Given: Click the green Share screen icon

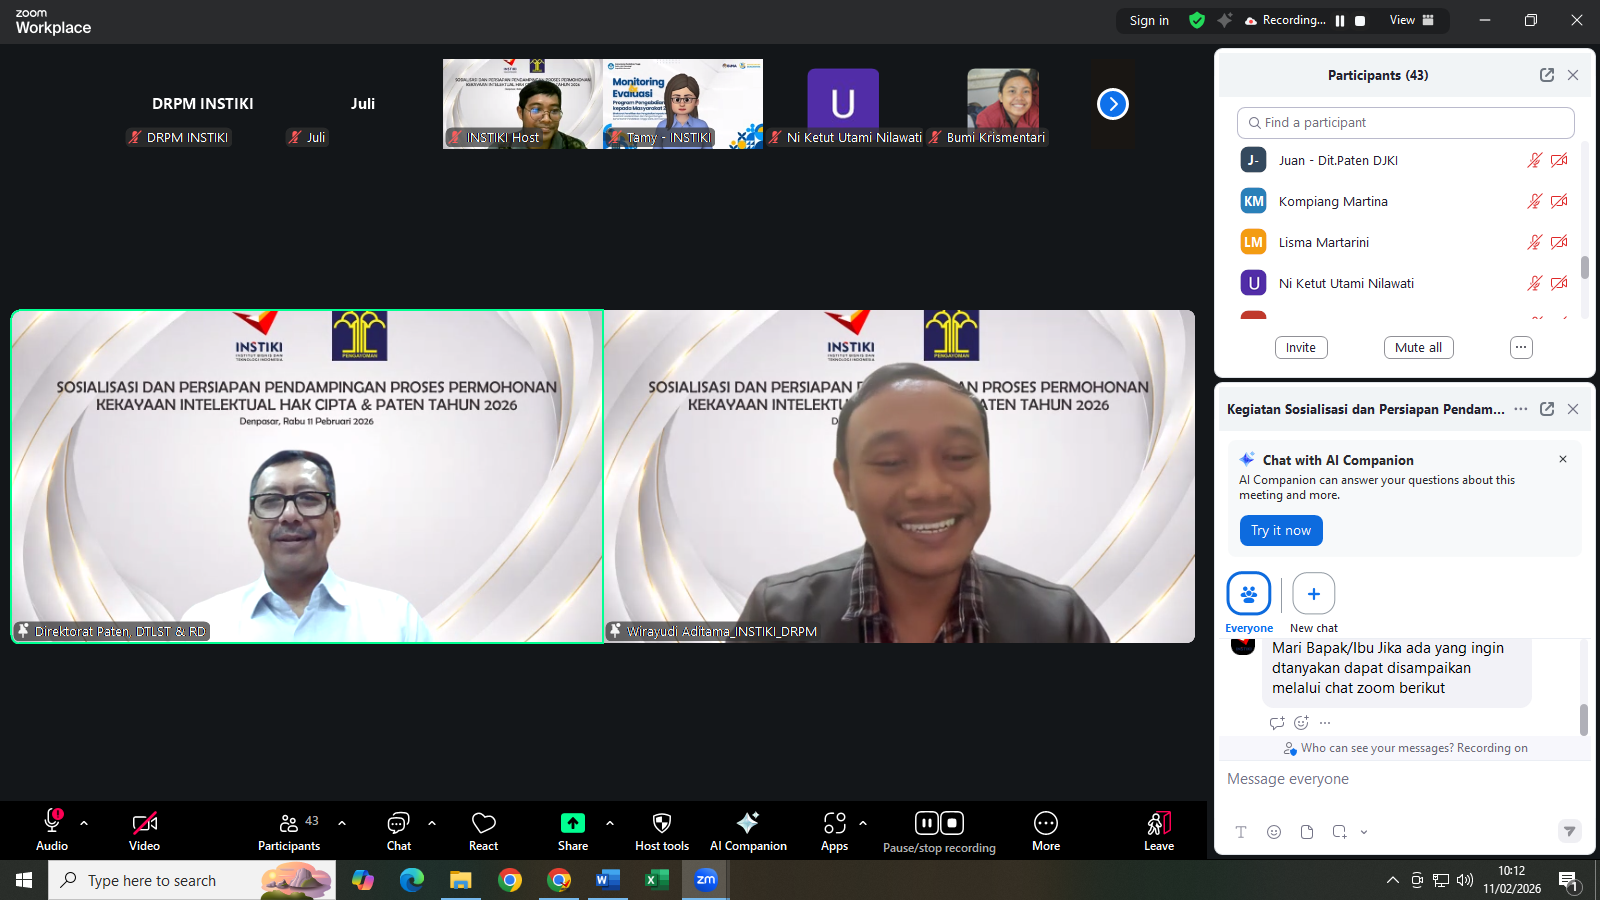Looking at the screenshot, I should coord(573,823).
